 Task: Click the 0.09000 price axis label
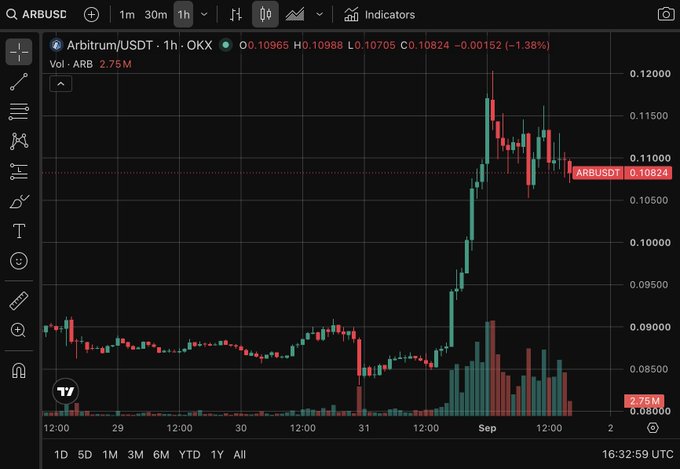point(650,327)
